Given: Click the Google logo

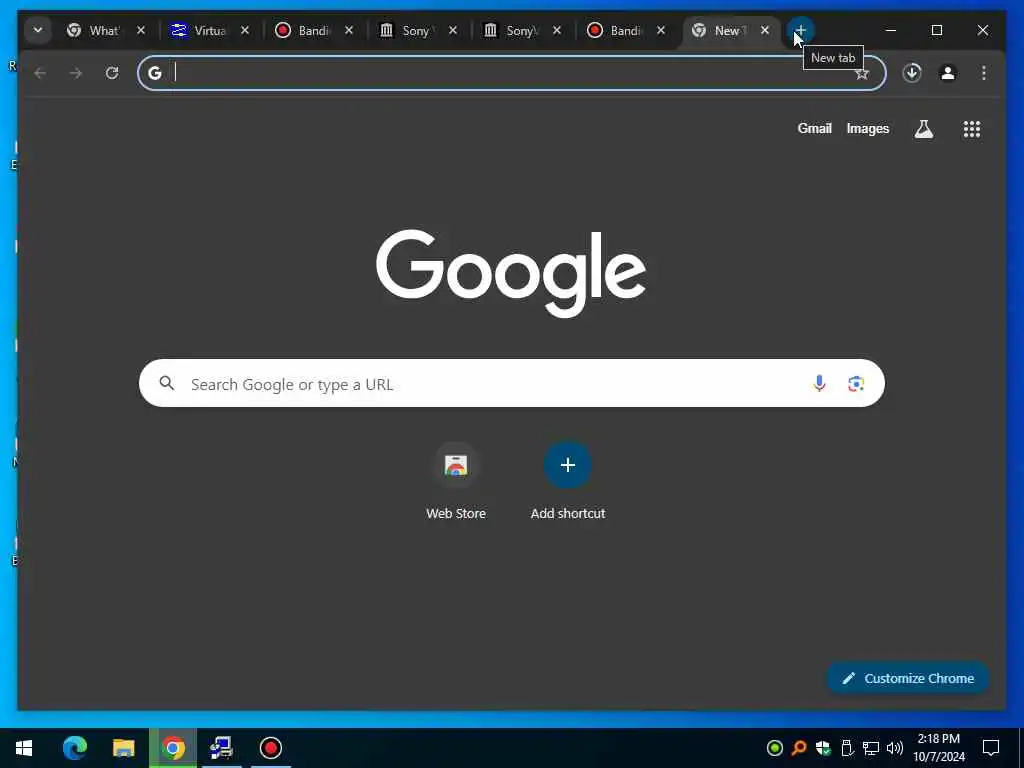Looking at the screenshot, I should pos(511,273).
